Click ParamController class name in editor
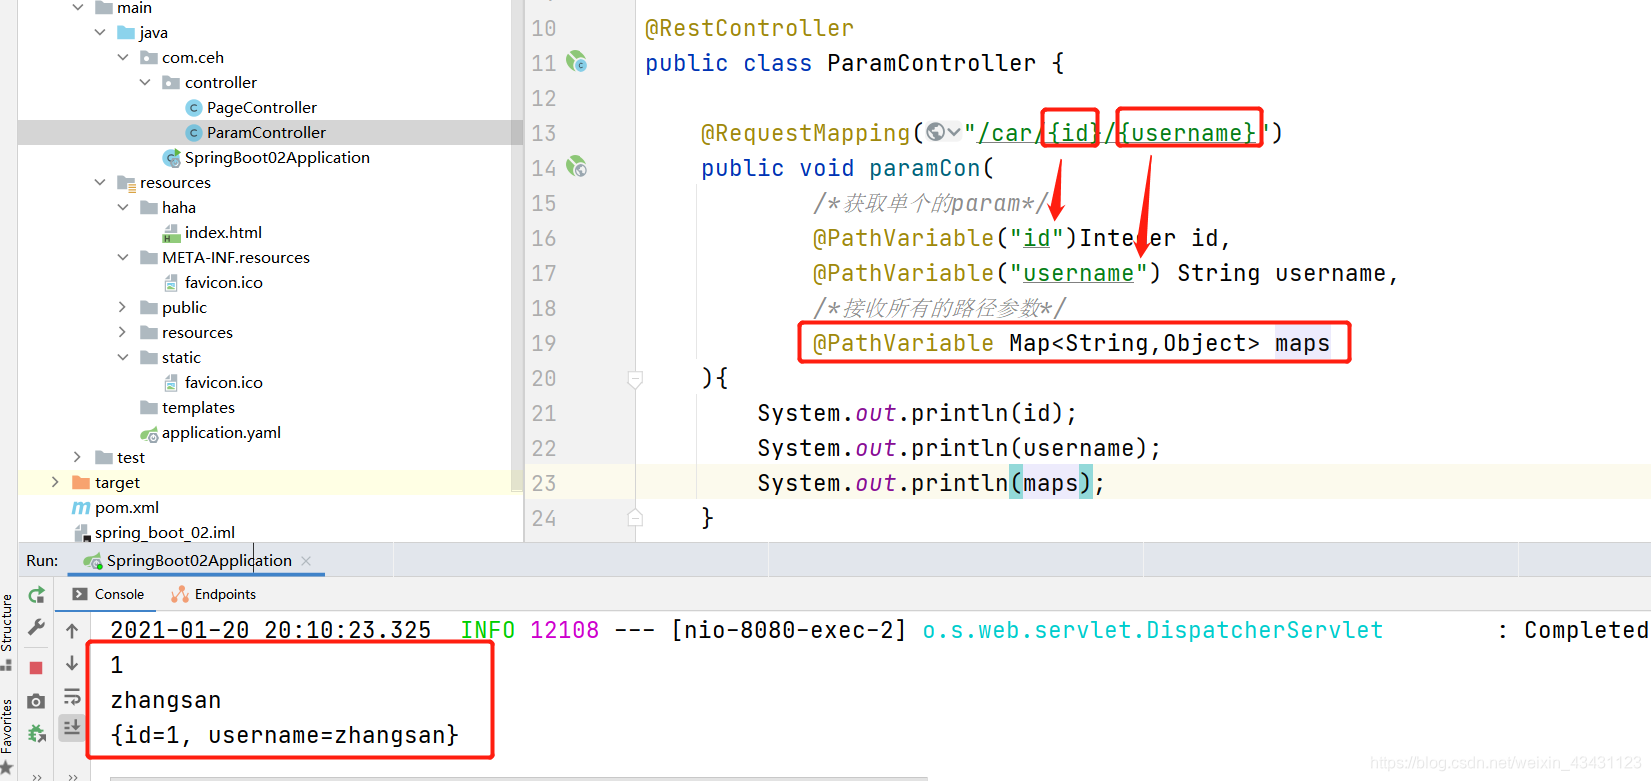Screen dimensions: 1651x781 932,63
